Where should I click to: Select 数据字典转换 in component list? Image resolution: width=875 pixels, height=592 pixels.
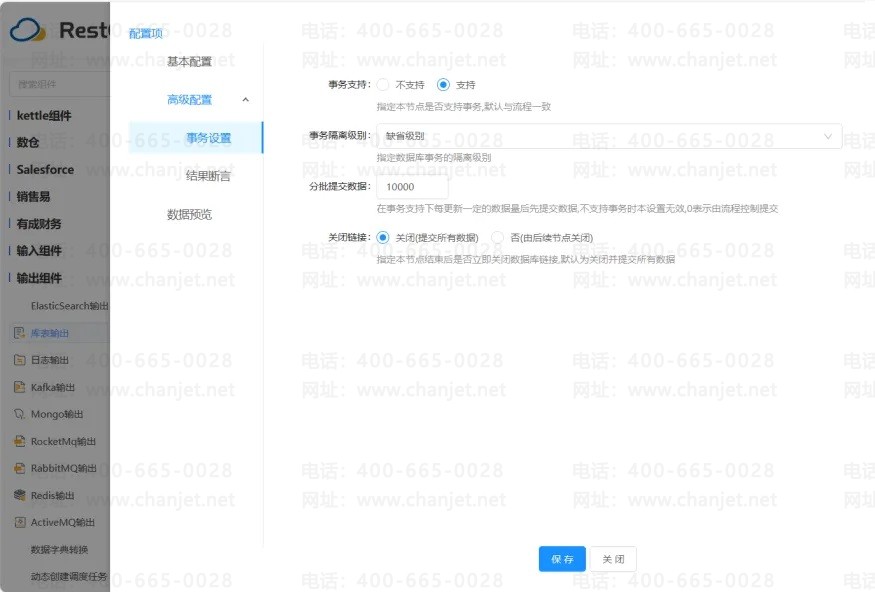[59, 550]
